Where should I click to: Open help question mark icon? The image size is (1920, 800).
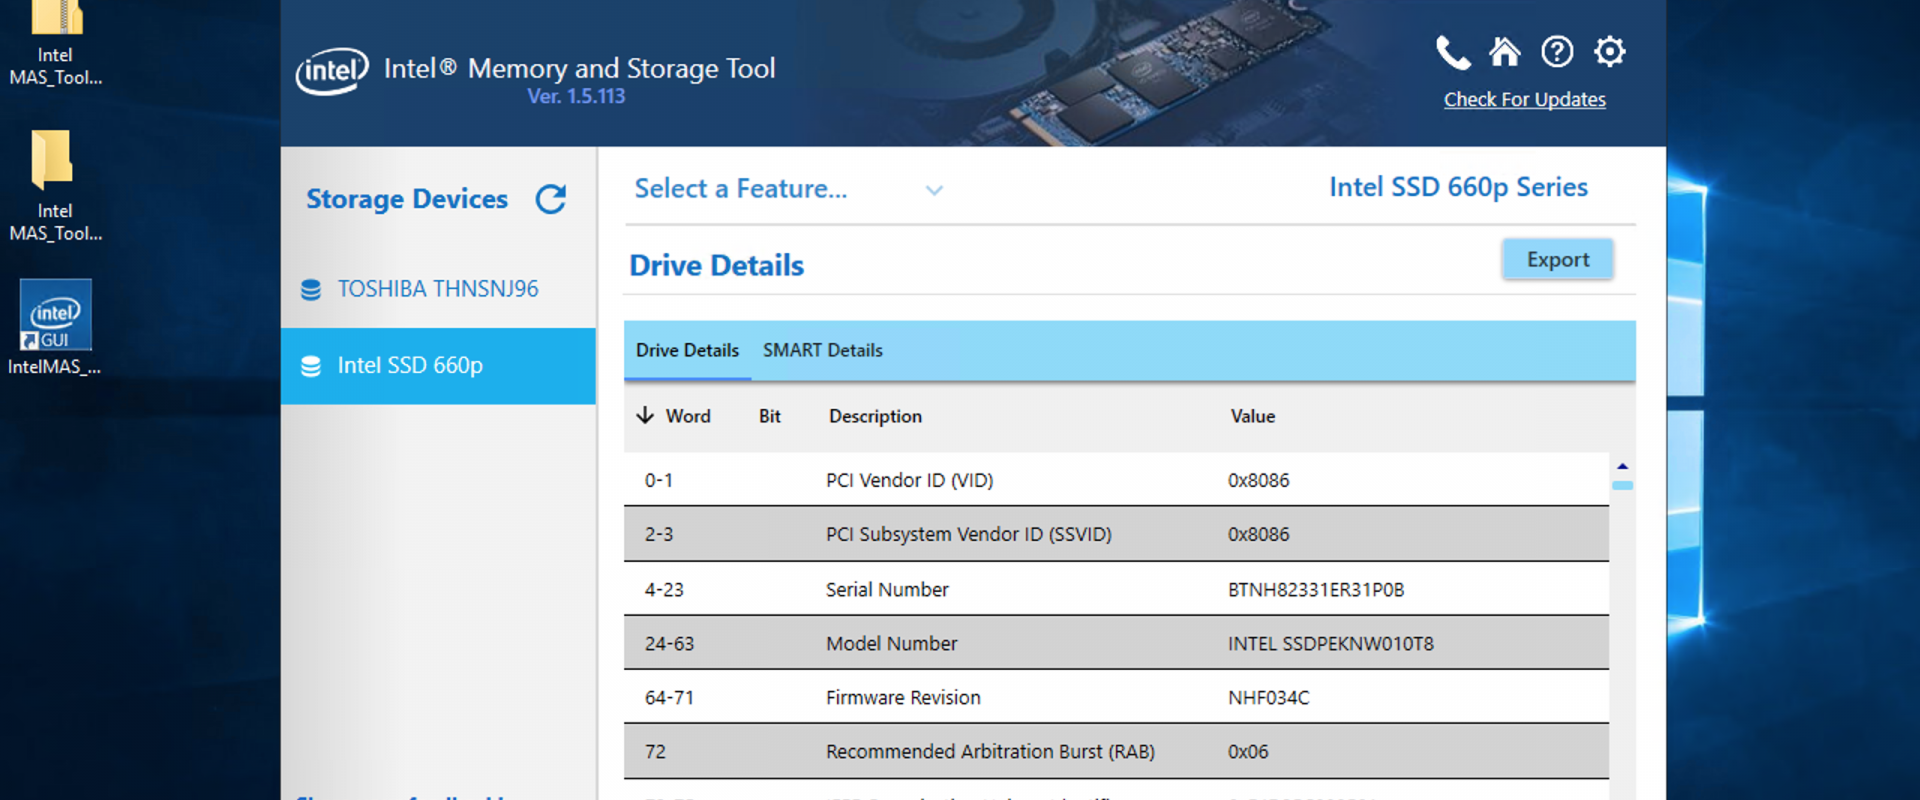point(1557,51)
